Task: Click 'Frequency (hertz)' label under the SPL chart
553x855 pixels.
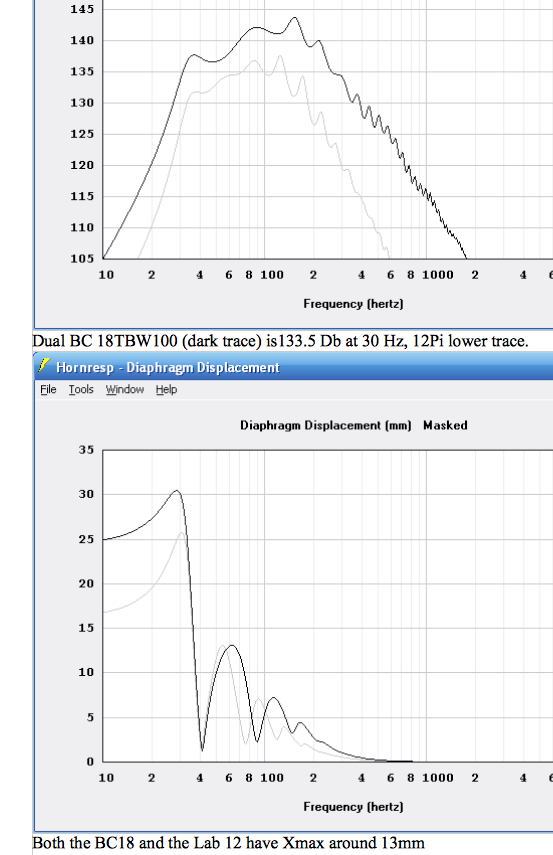Action: [353, 304]
